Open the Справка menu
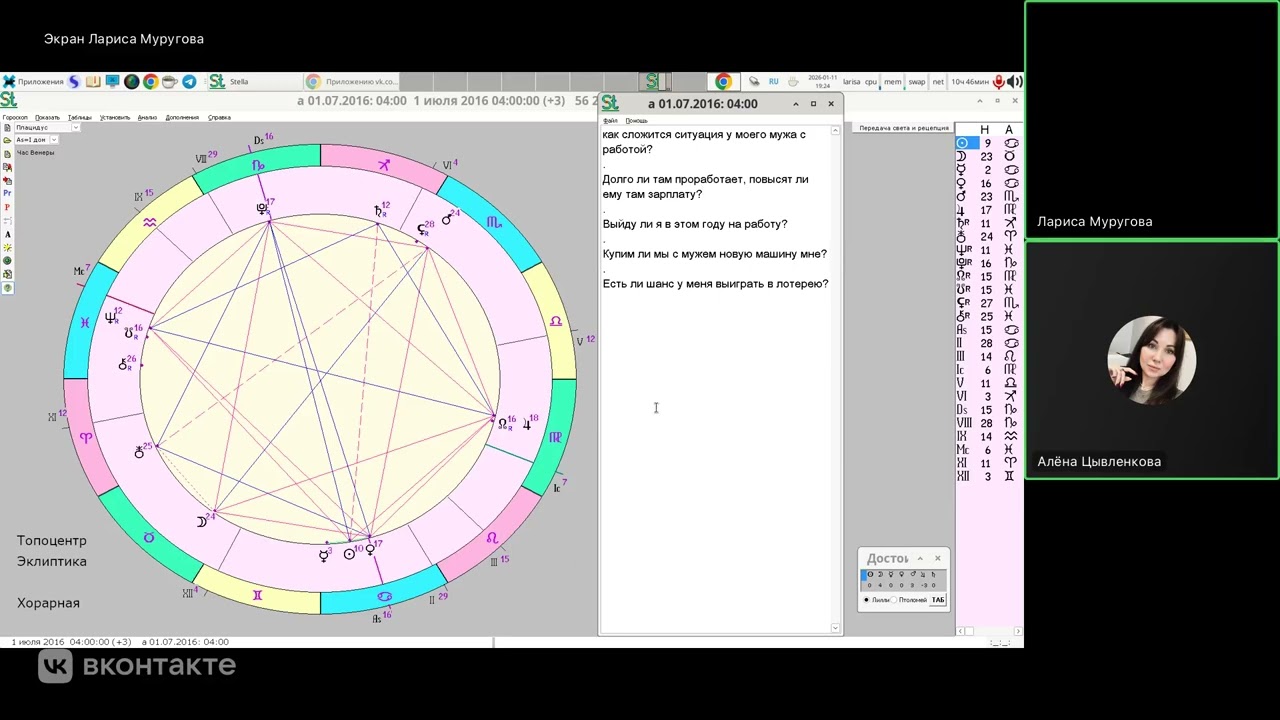 pyautogui.click(x=219, y=118)
